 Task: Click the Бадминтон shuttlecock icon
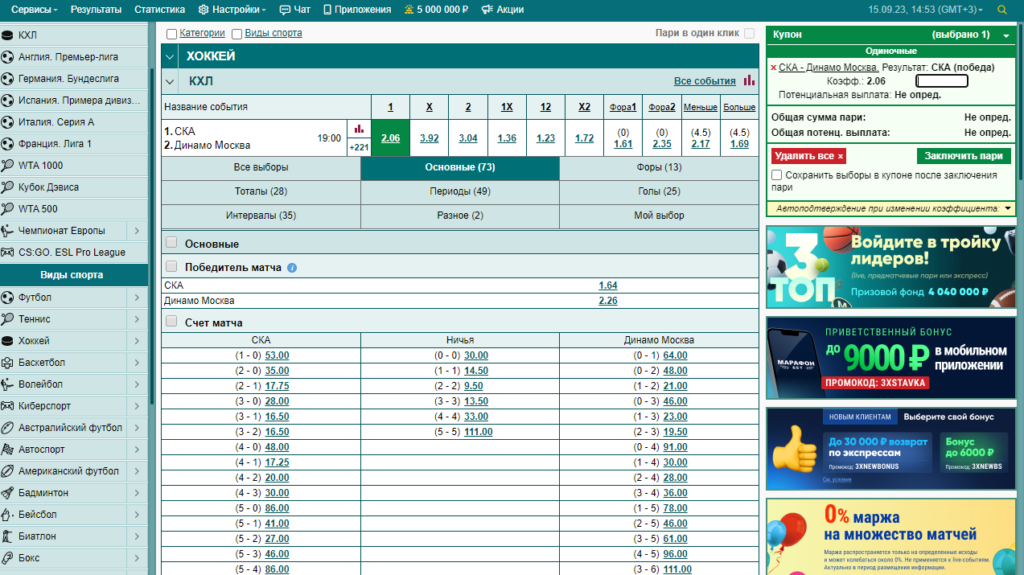8,493
